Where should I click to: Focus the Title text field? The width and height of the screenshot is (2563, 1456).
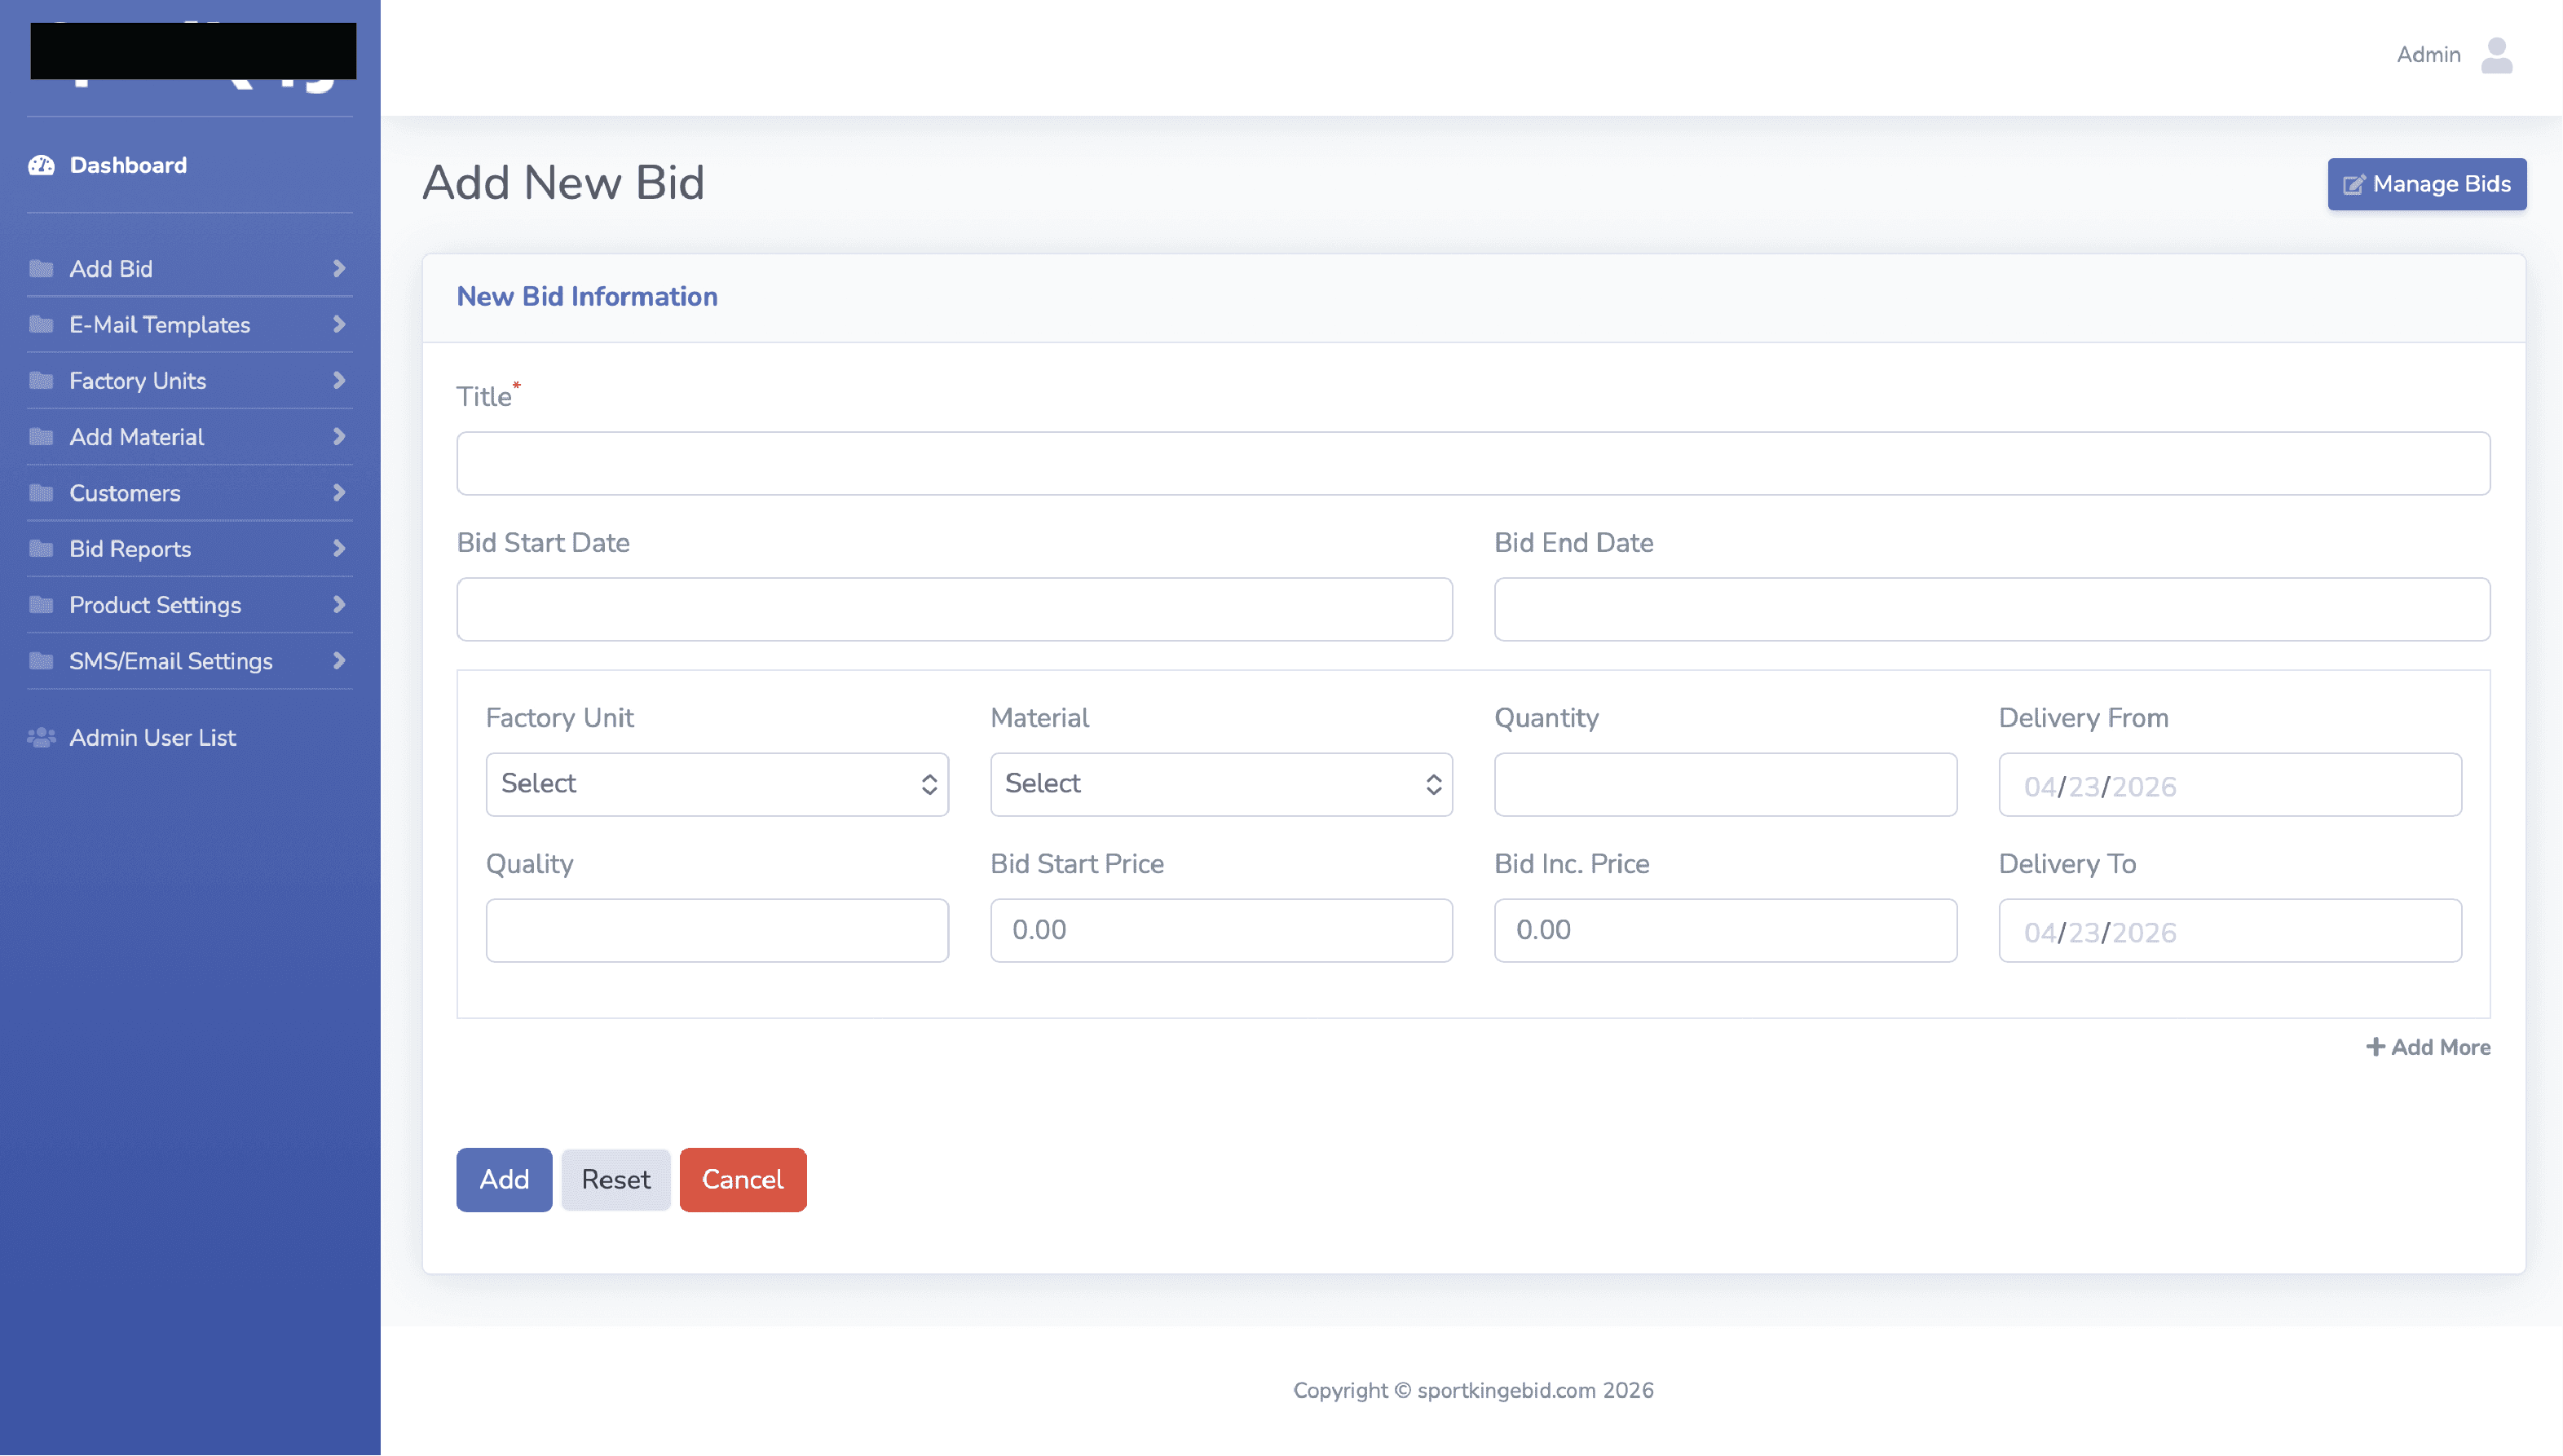pyautogui.click(x=1472, y=463)
